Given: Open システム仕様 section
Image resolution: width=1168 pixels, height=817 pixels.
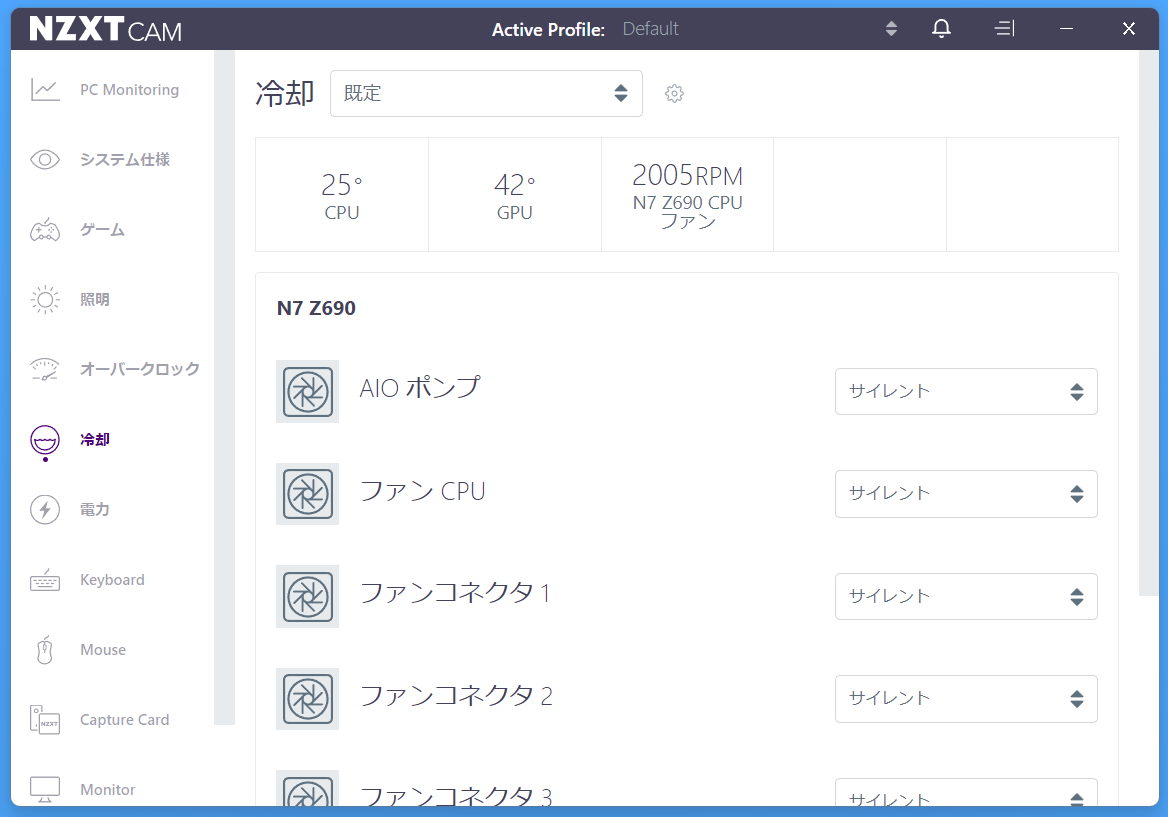Looking at the screenshot, I should click(x=125, y=159).
